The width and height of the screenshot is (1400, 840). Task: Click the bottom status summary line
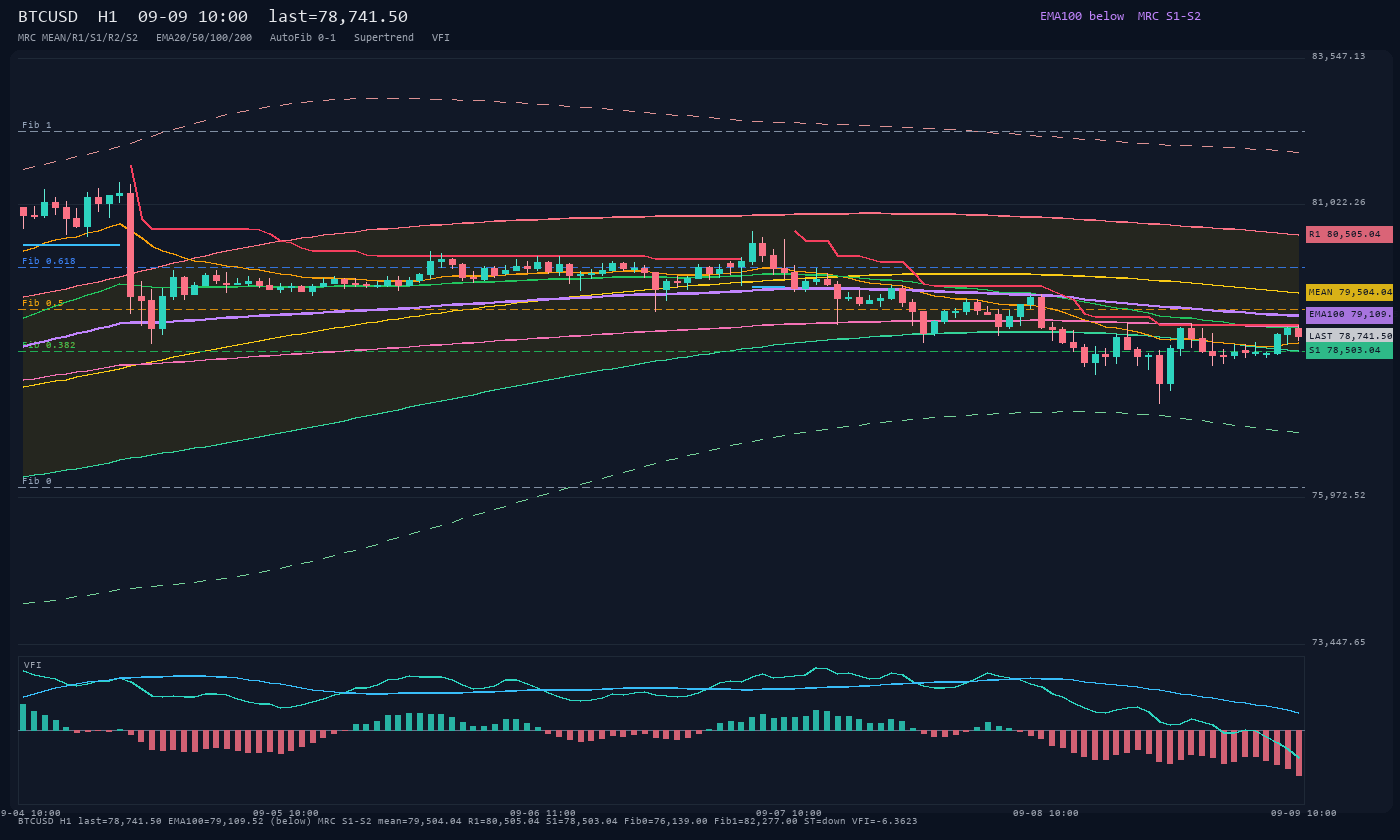tap(468, 821)
